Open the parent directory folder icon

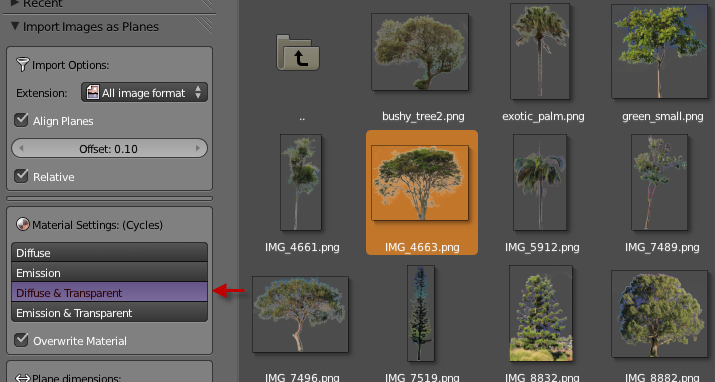298,52
